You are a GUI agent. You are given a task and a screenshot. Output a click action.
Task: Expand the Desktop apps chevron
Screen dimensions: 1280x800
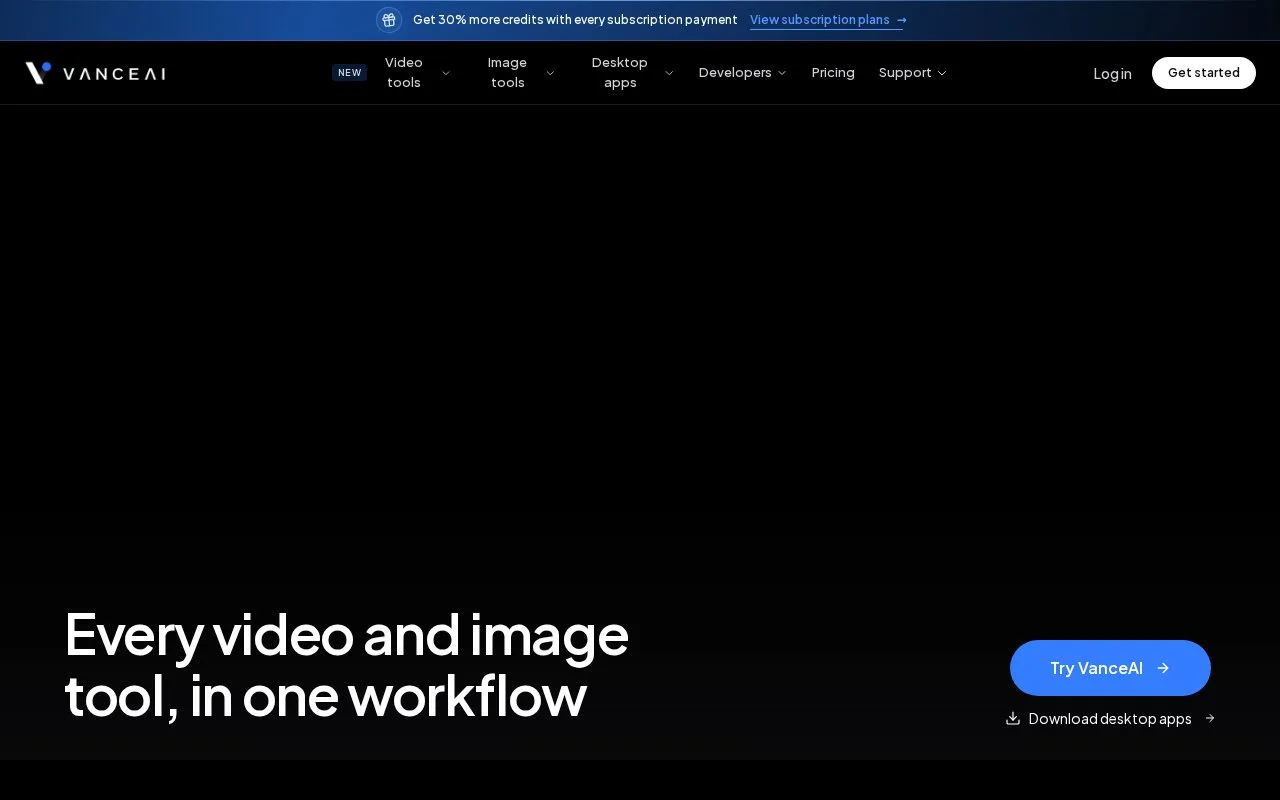tap(669, 73)
